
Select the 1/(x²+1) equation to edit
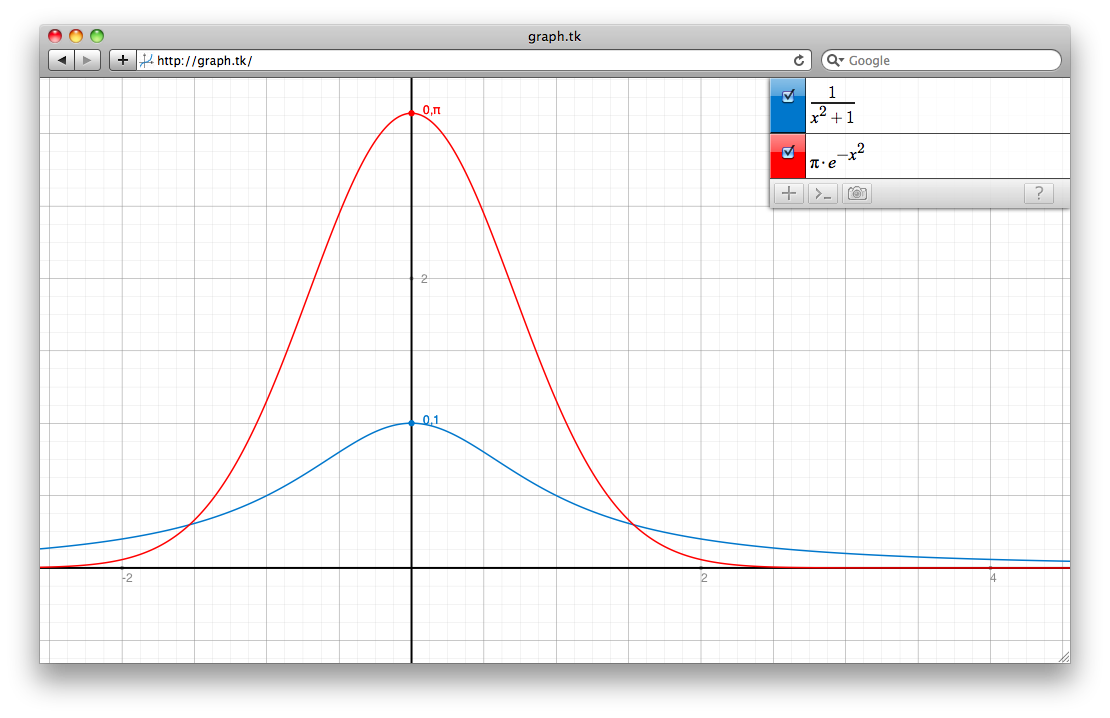pos(832,106)
